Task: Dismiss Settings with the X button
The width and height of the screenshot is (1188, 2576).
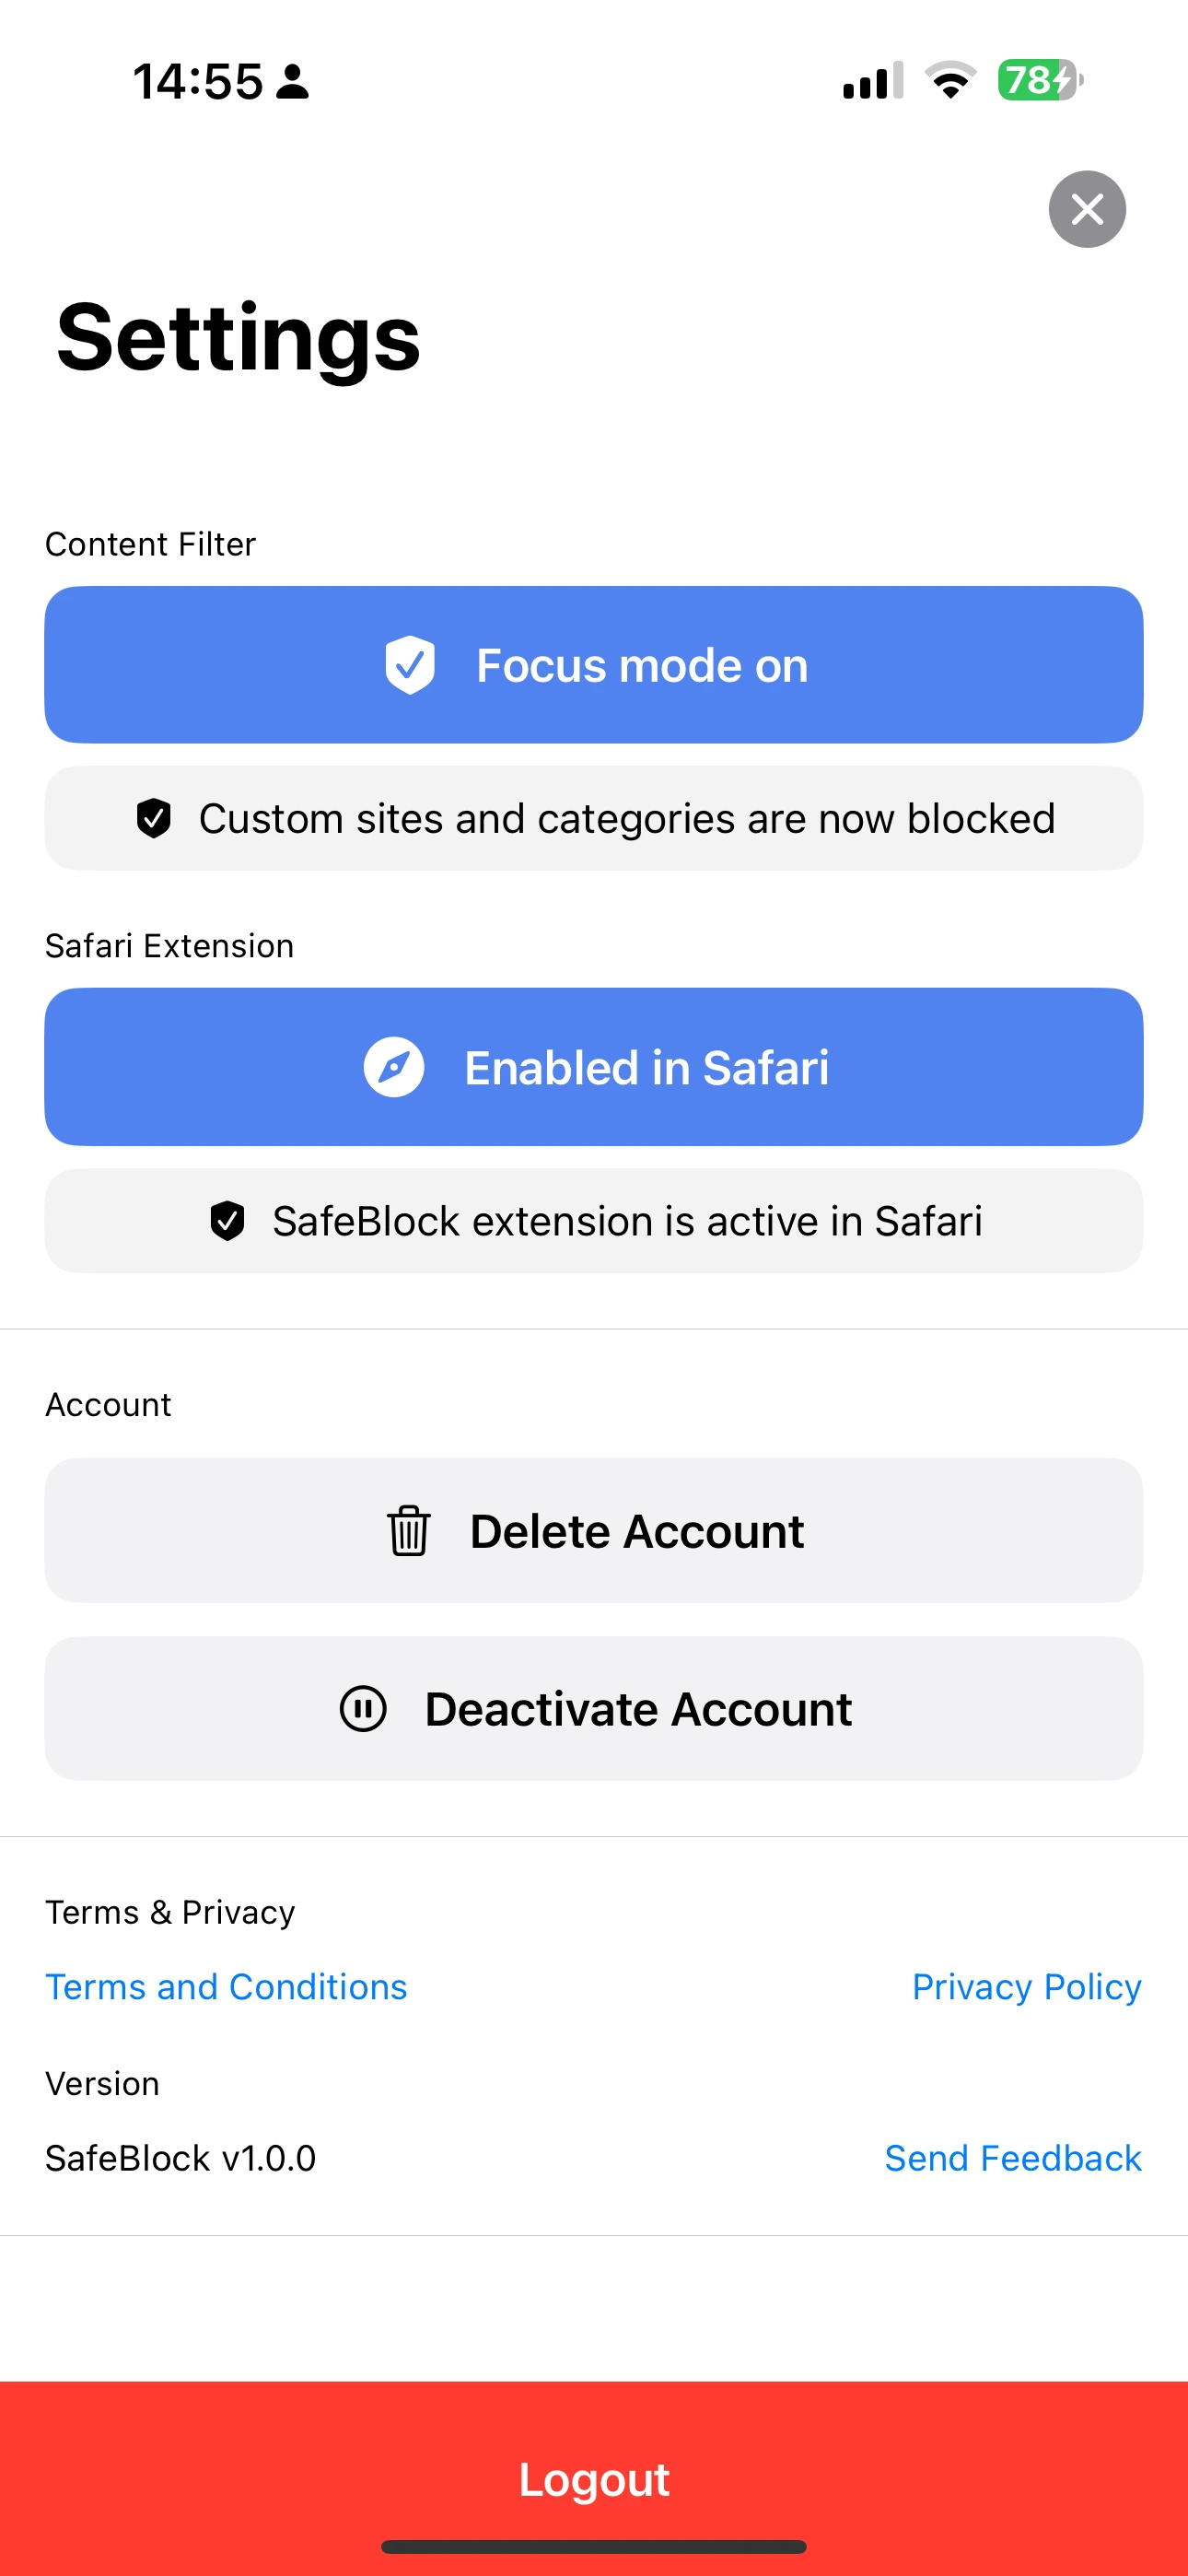Action: click(1087, 209)
